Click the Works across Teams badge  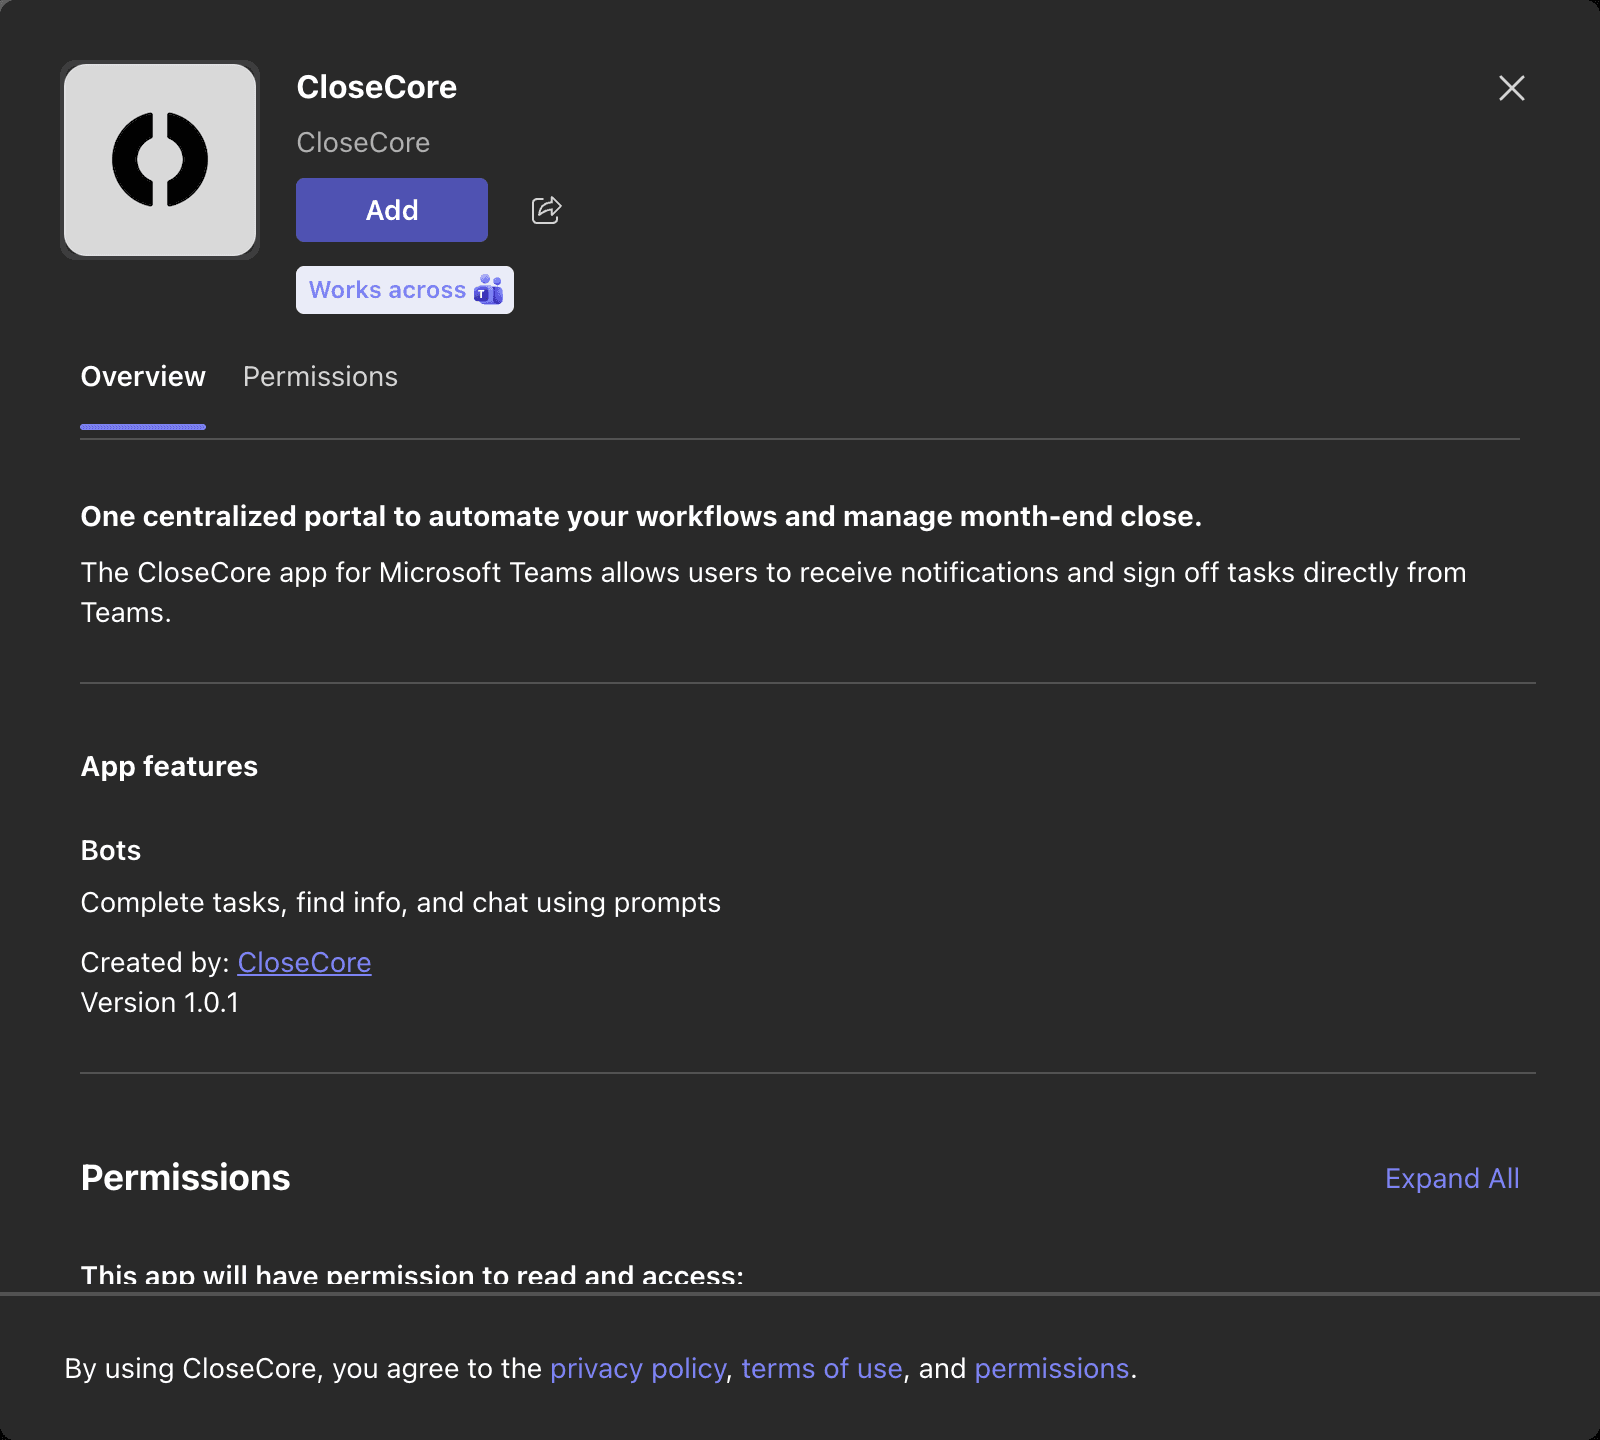pyautogui.click(x=405, y=290)
